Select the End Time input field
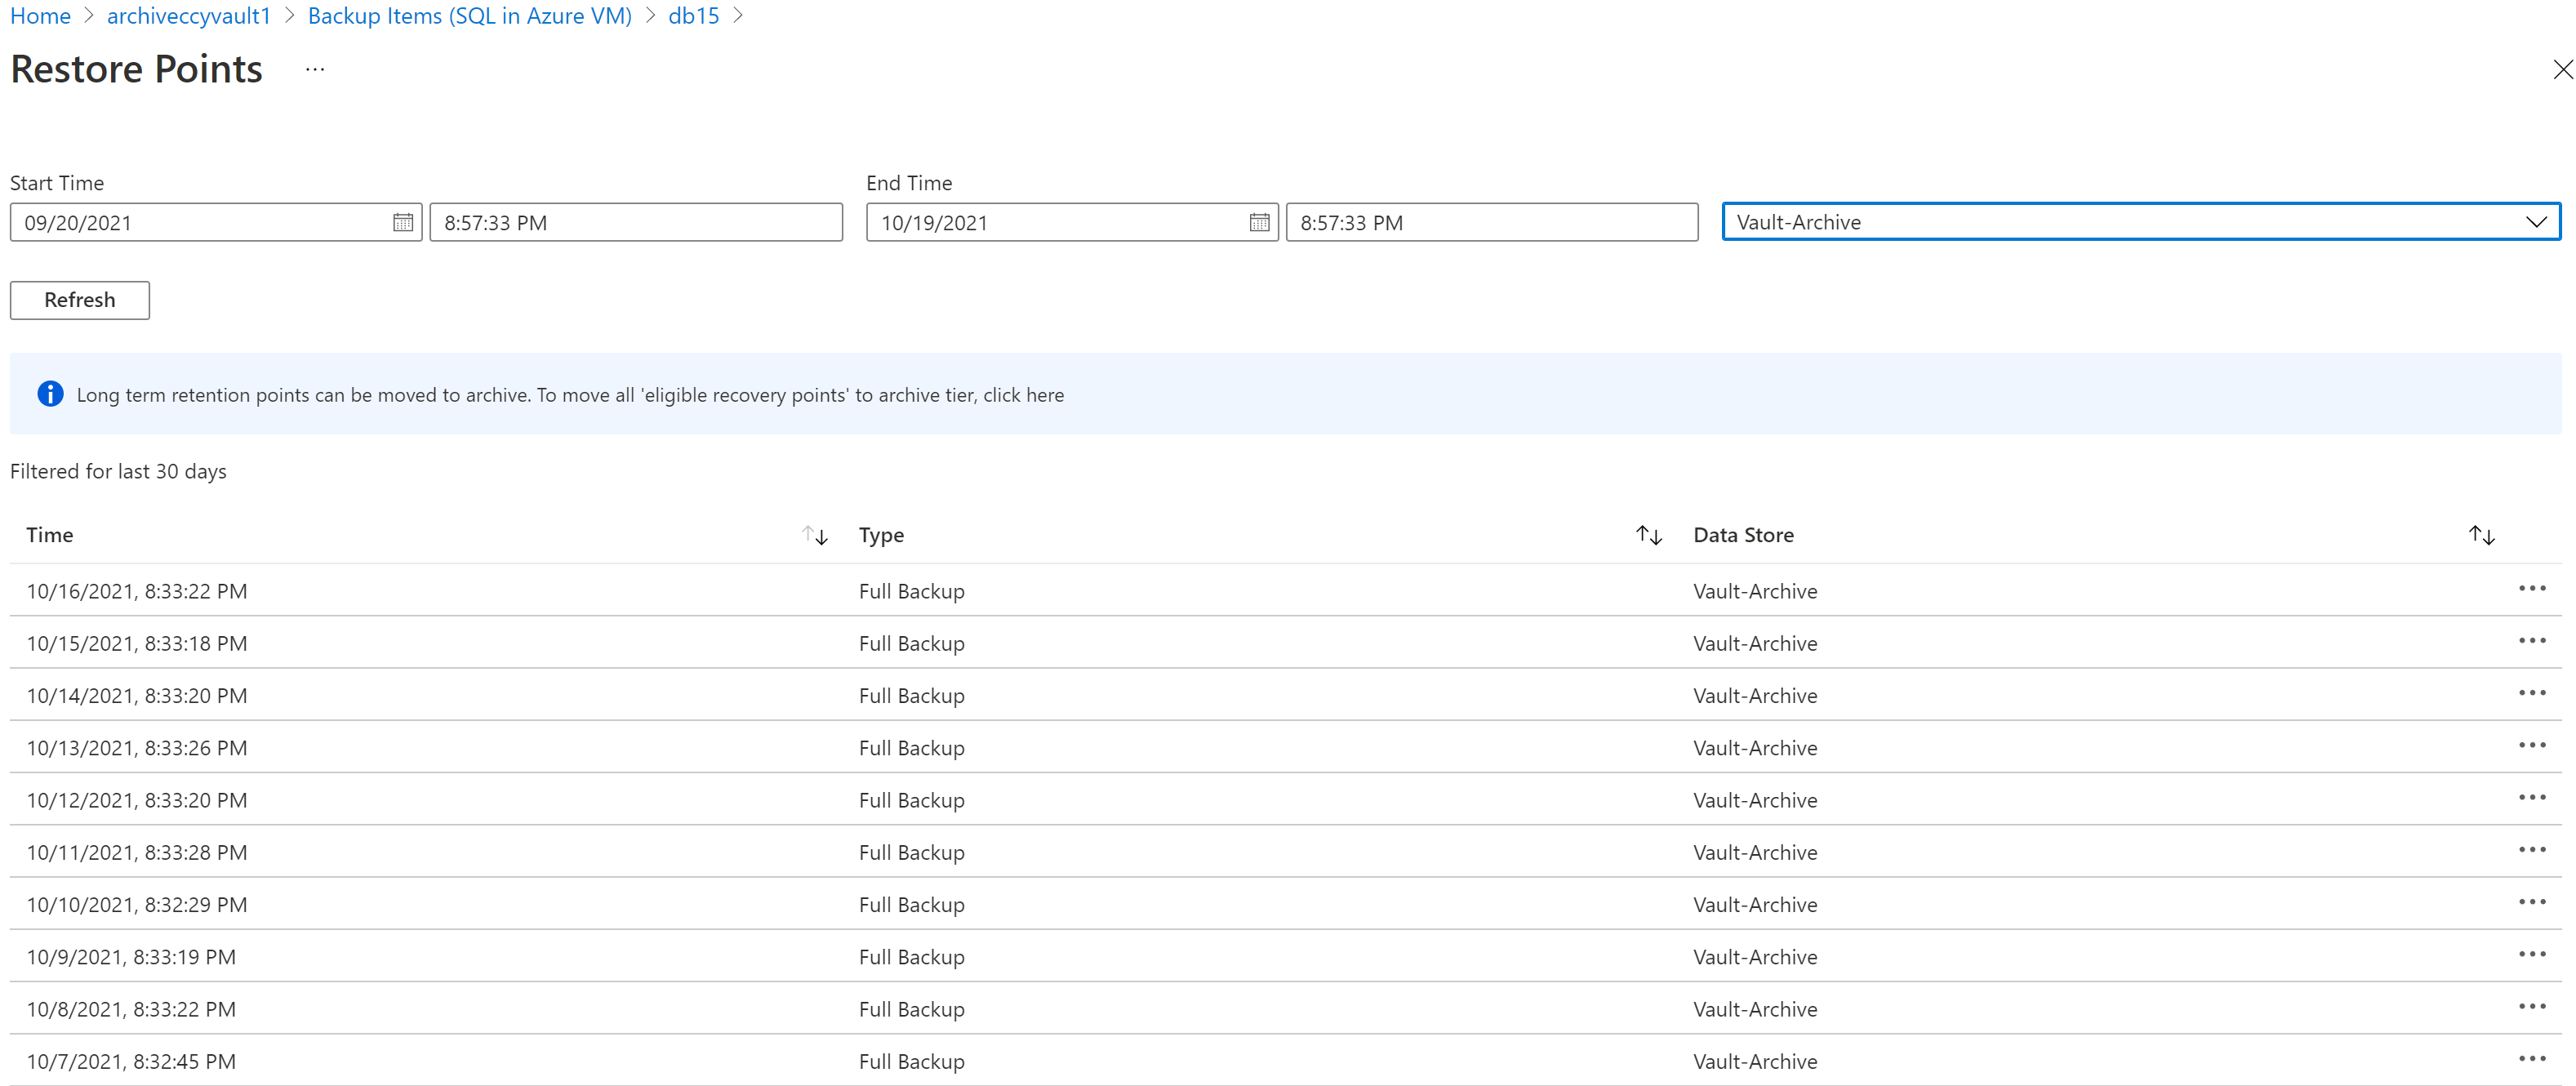This screenshot has width=2576, height=1086. (1493, 222)
